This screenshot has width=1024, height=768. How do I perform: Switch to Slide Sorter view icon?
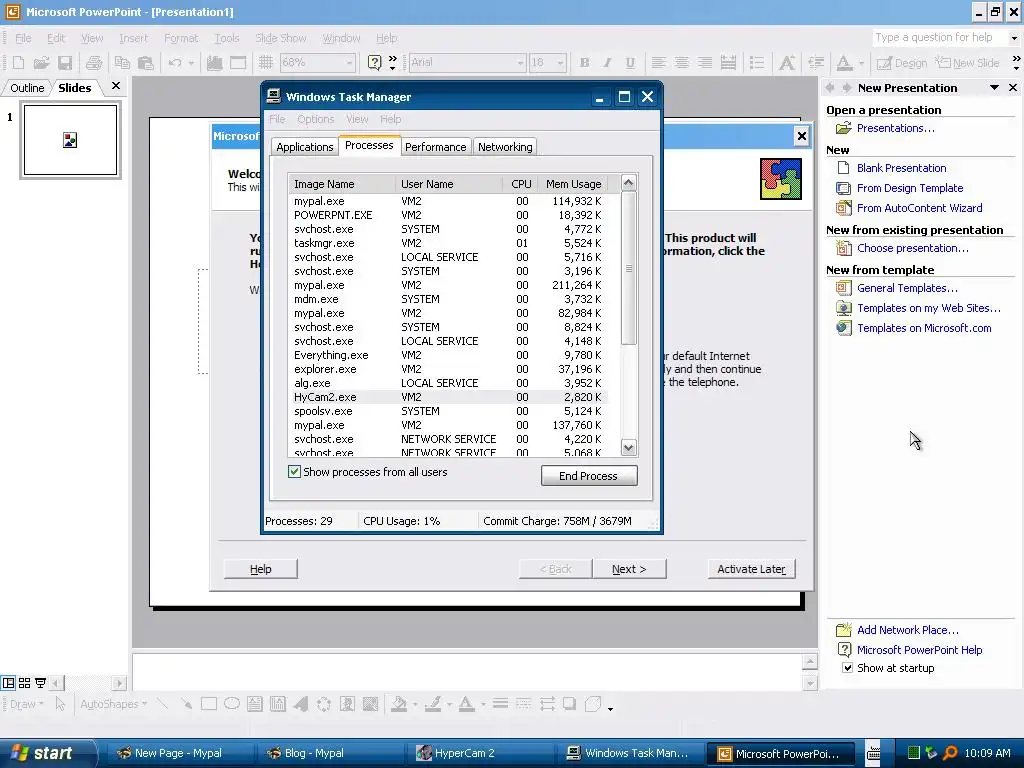point(24,683)
